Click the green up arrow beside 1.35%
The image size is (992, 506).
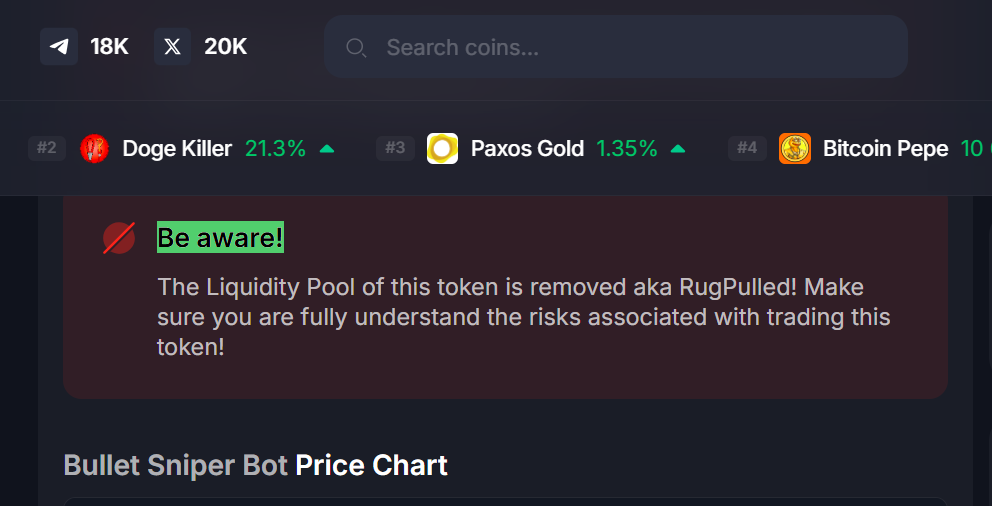point(678,149)
